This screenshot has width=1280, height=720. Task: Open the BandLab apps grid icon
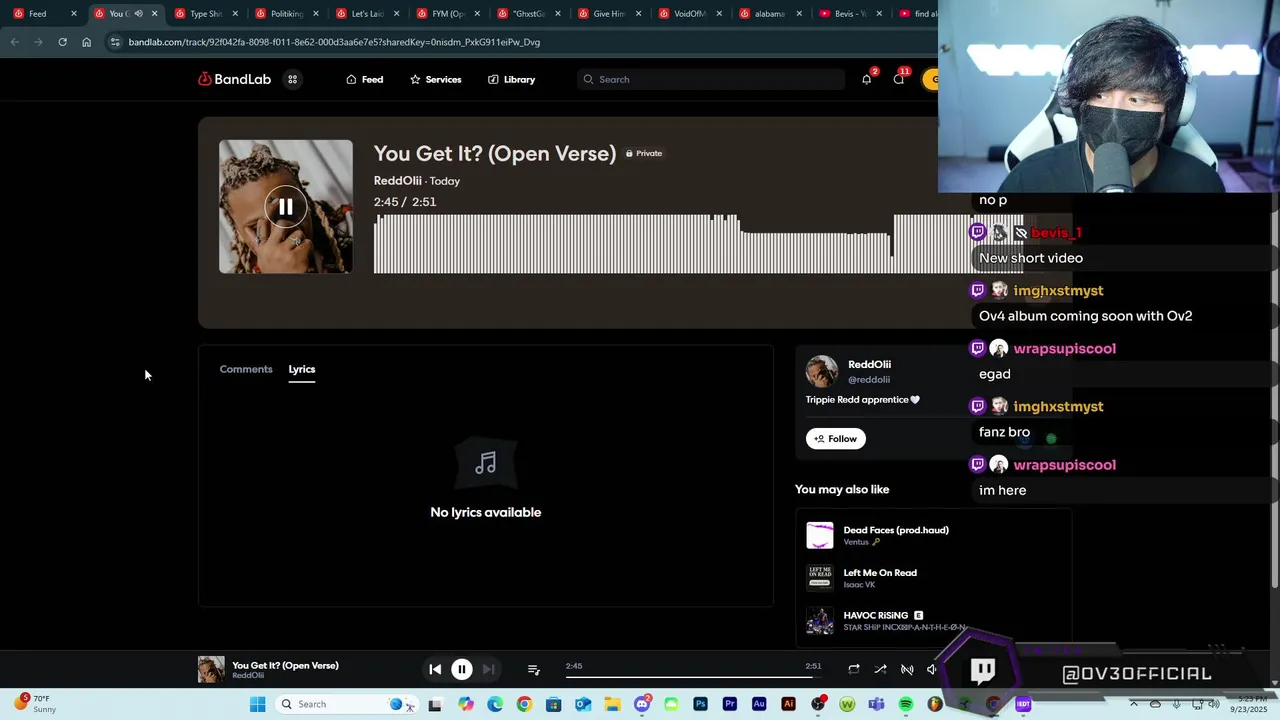293,79
